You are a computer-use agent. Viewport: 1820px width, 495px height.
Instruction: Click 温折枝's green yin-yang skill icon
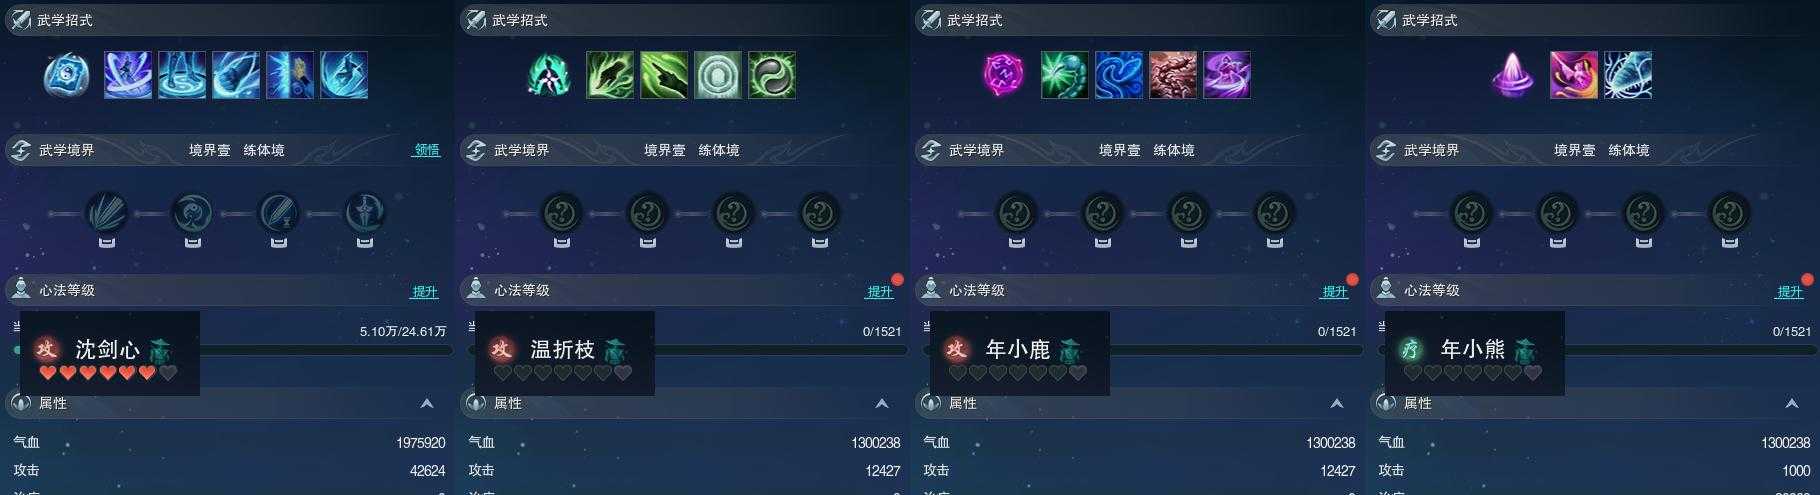772,75
